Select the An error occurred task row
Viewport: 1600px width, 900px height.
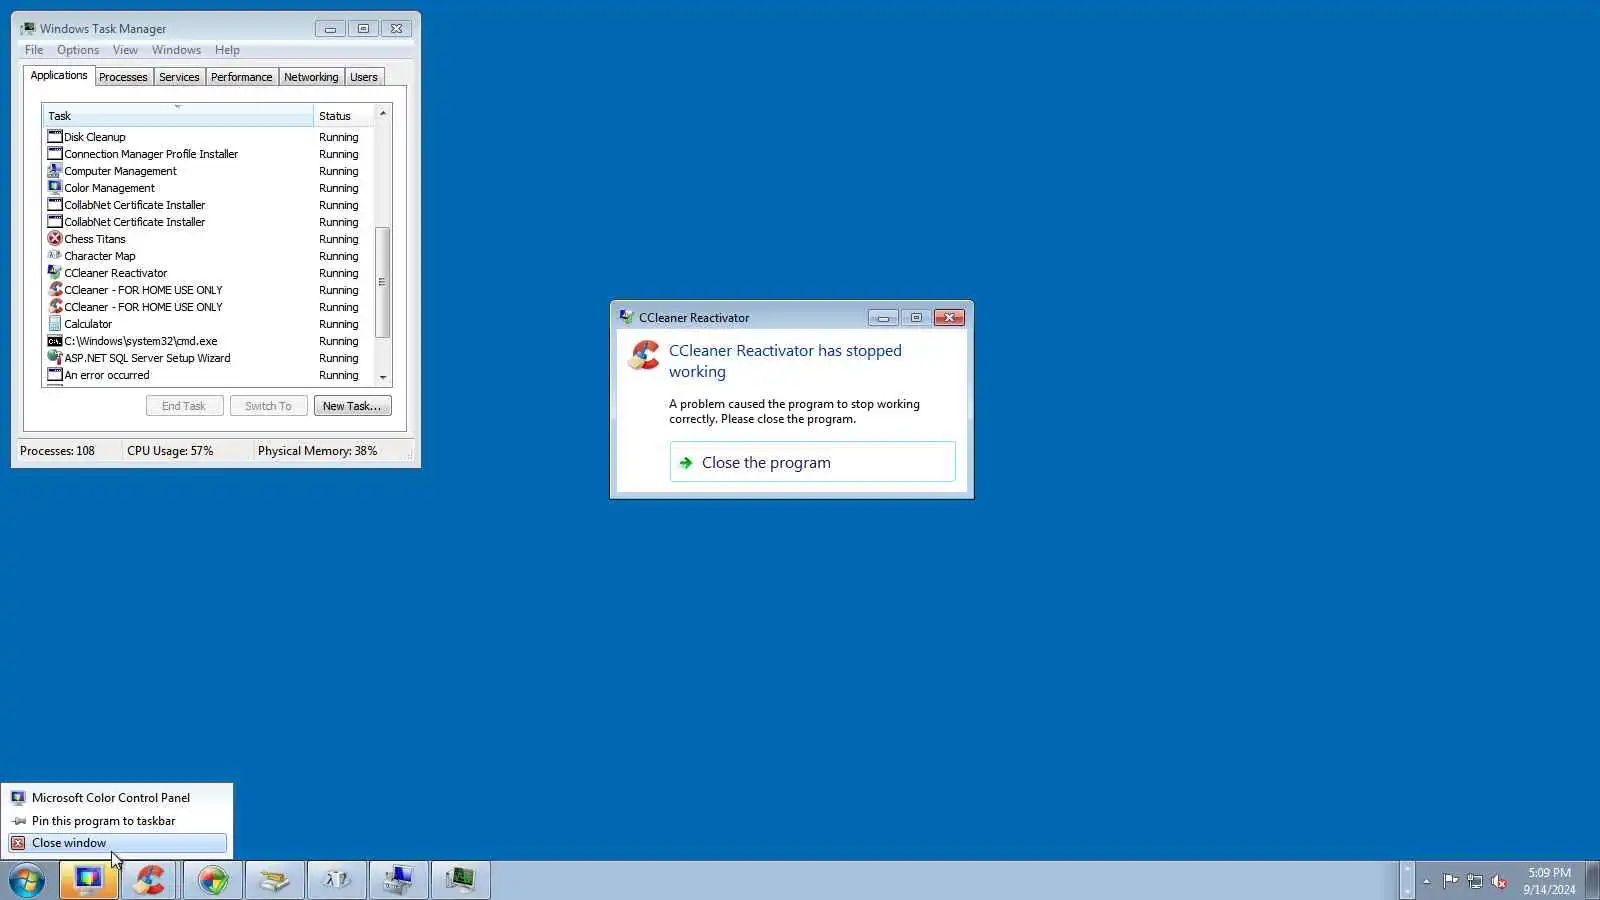[208, 375]
